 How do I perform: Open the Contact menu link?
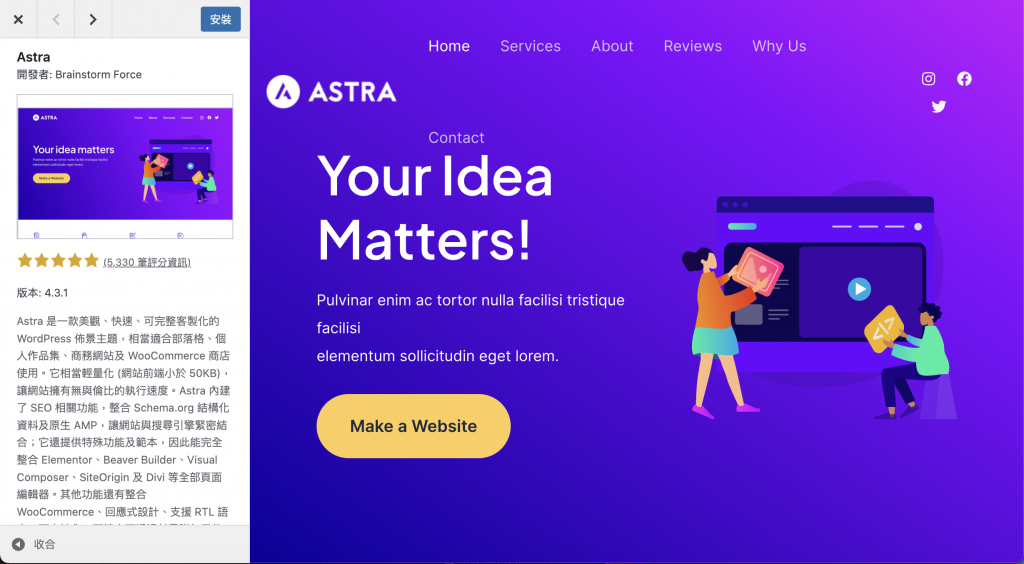click(456, 138)
